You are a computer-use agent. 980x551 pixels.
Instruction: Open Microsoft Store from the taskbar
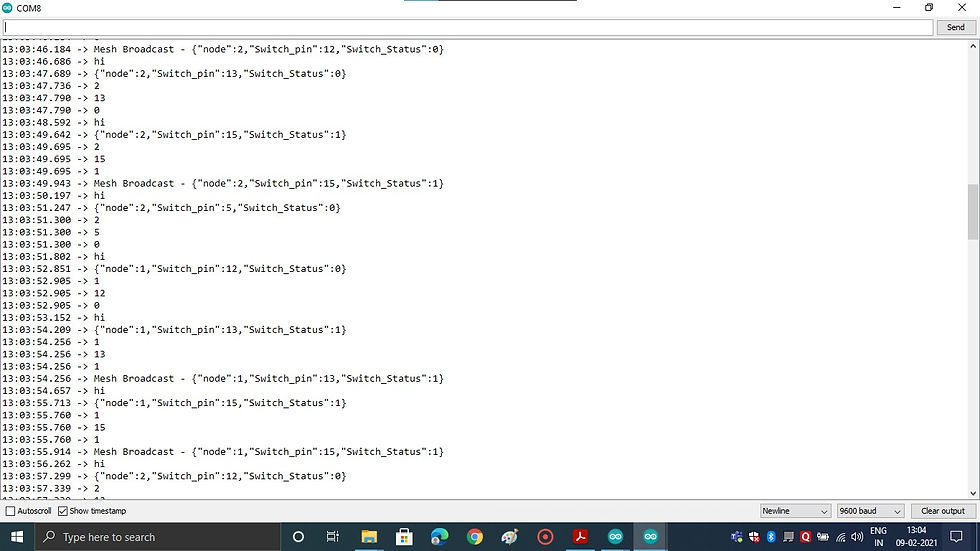[404, 537]
